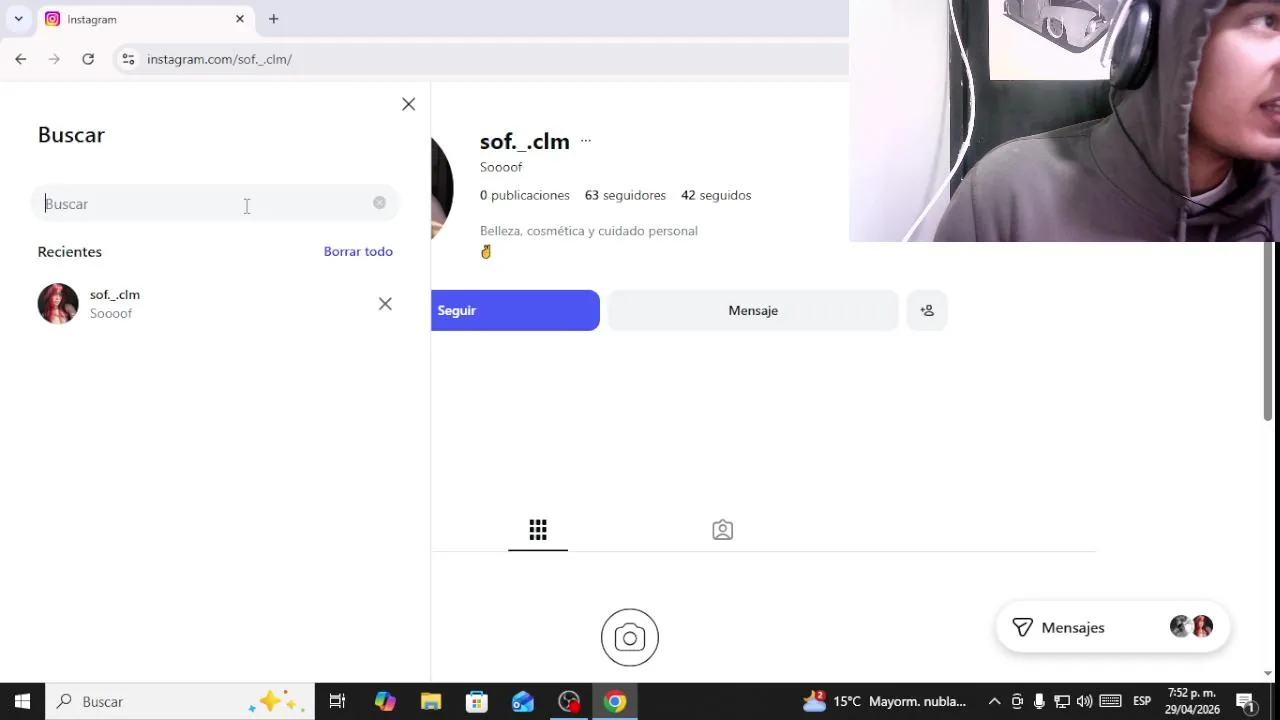Show hidden system tray icons
Screen dimensions: 1280x720
pos(994,701)
